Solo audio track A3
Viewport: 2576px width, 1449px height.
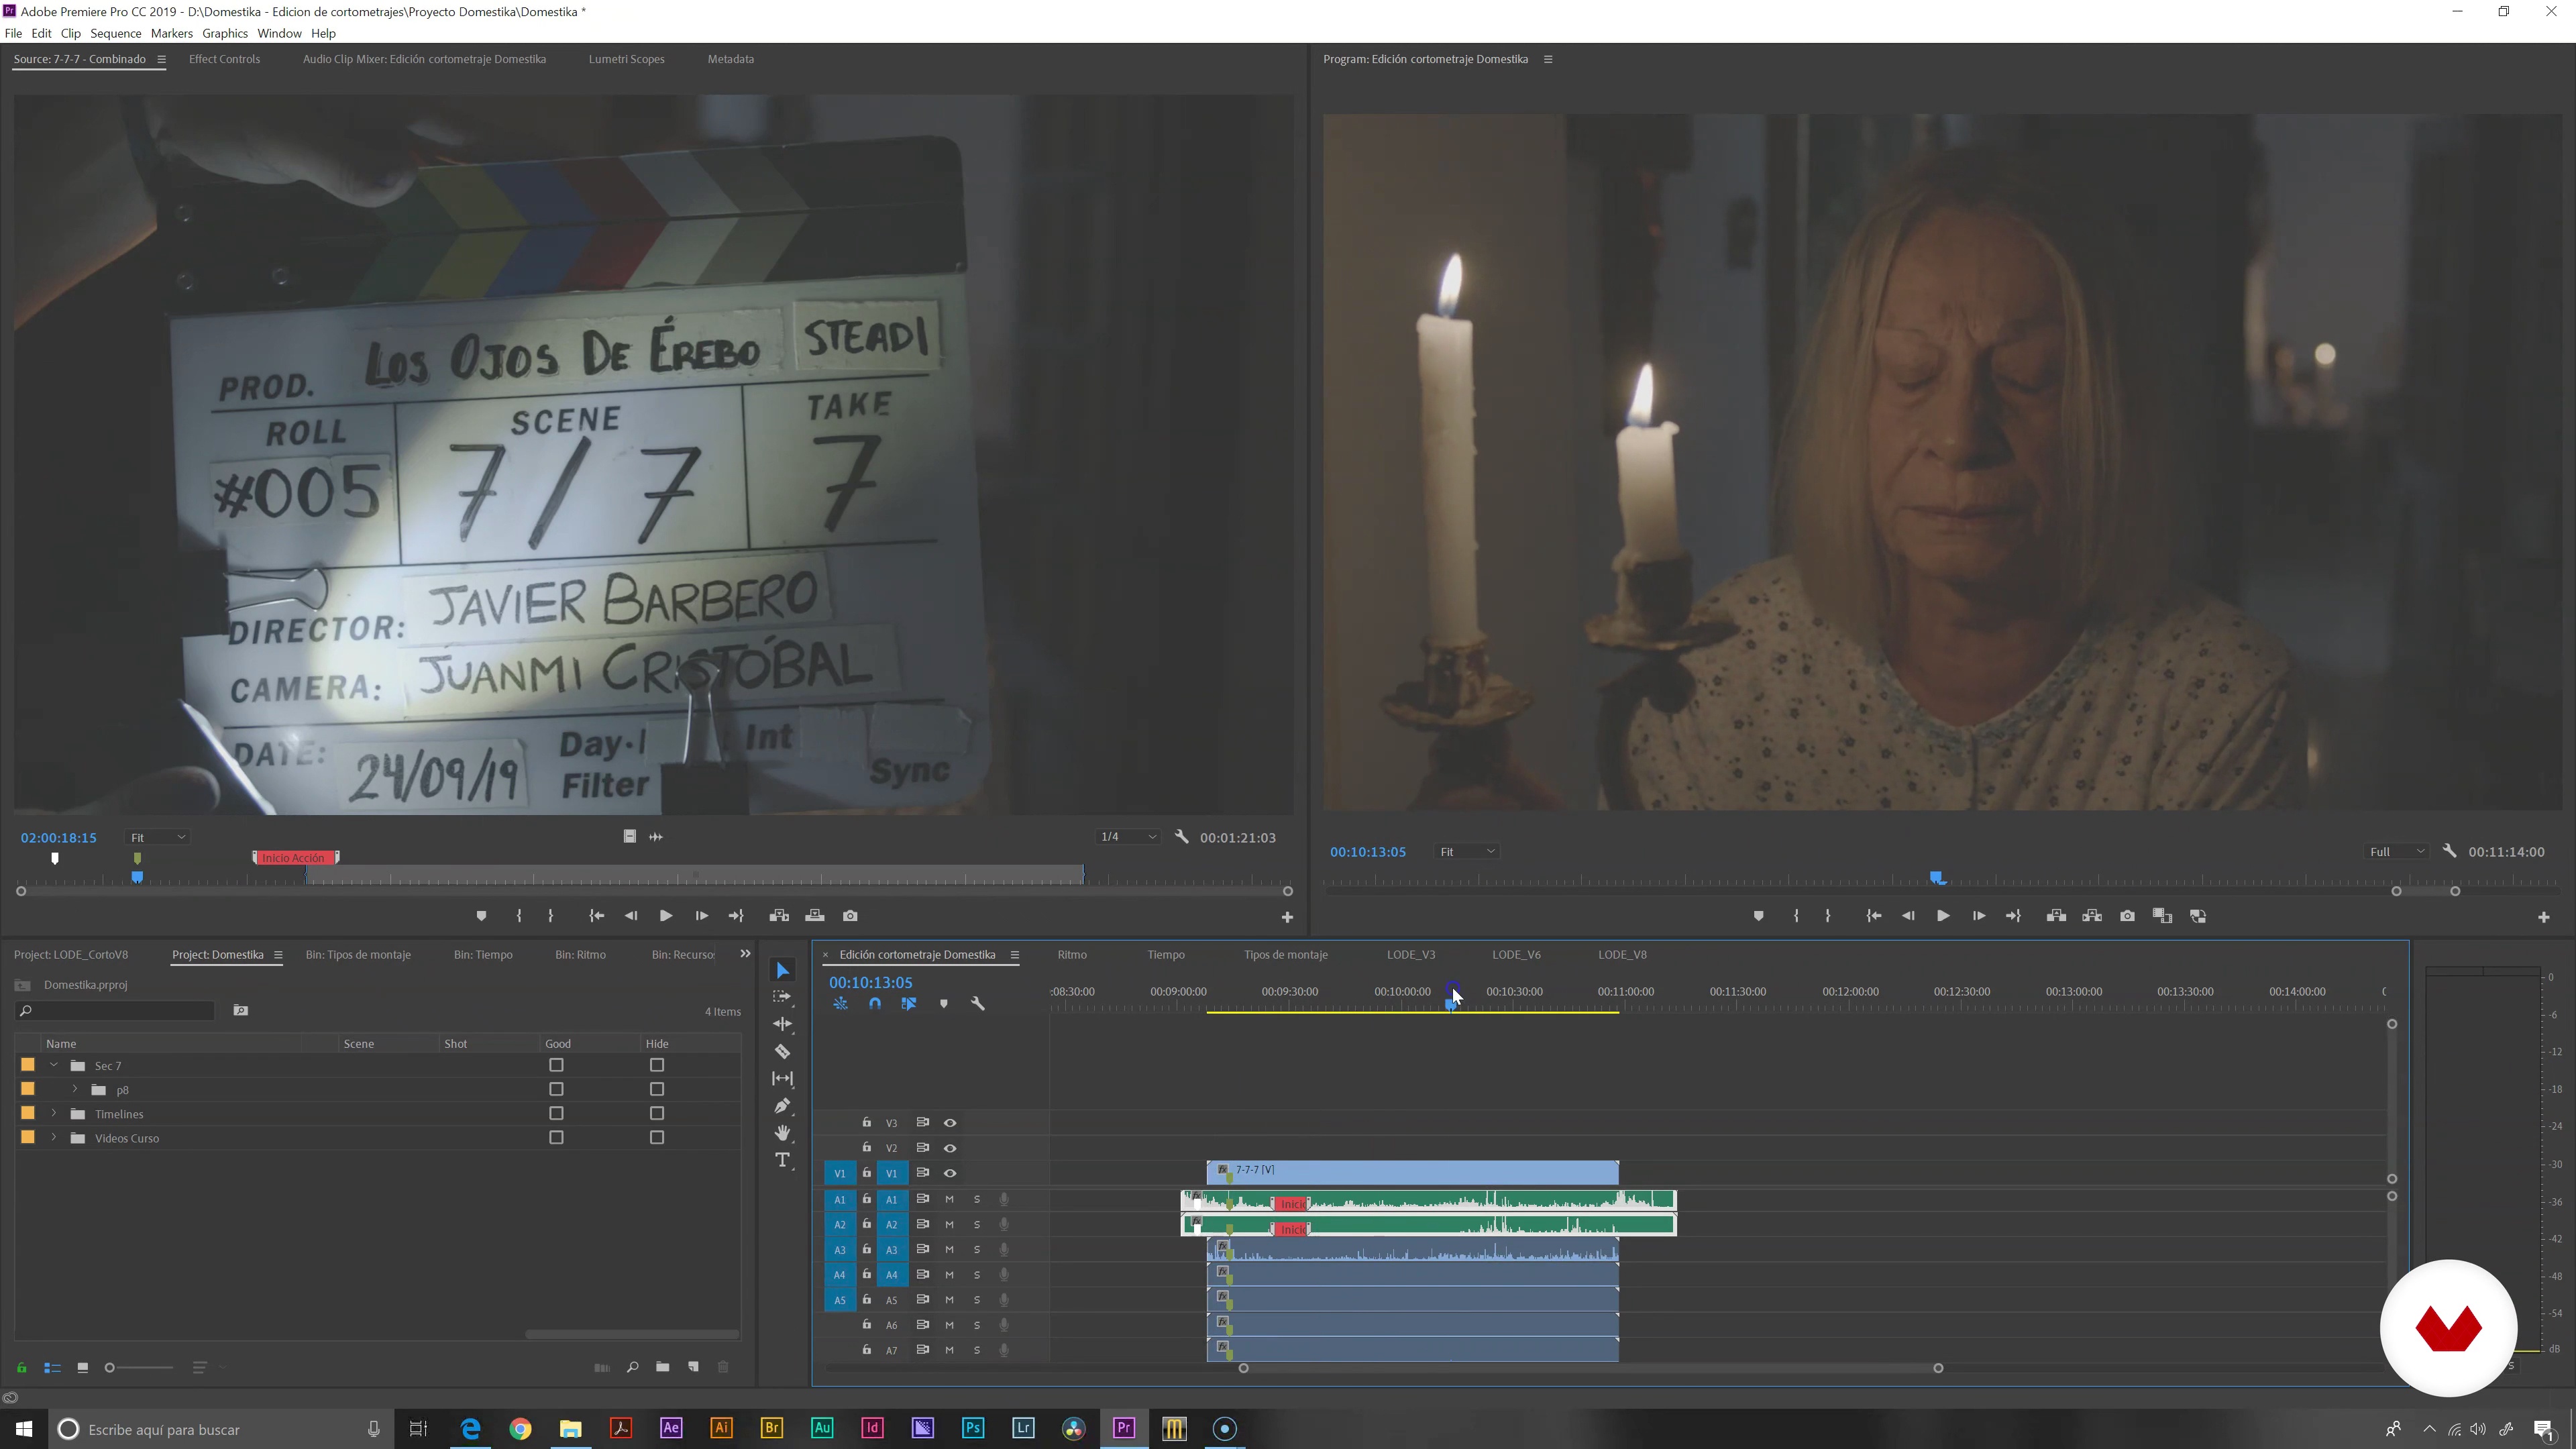click(x=977, y=1249)
